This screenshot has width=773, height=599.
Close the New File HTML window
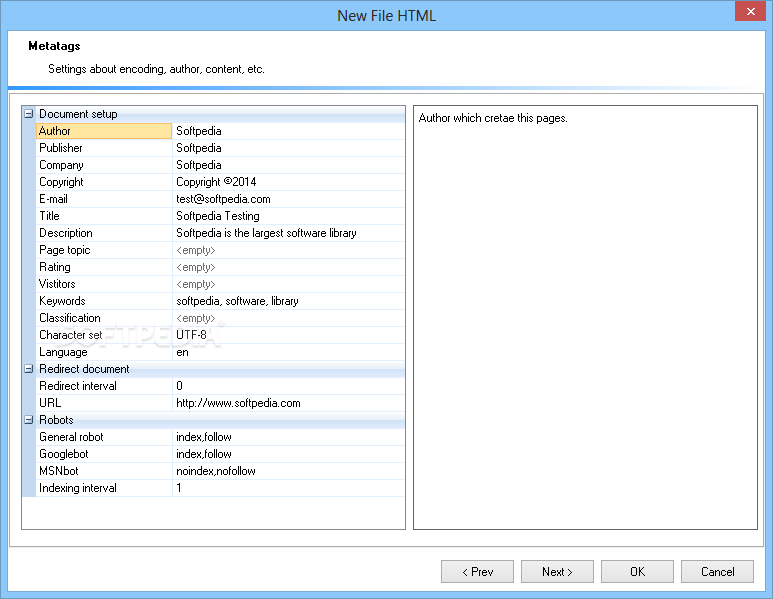[750, 11]
